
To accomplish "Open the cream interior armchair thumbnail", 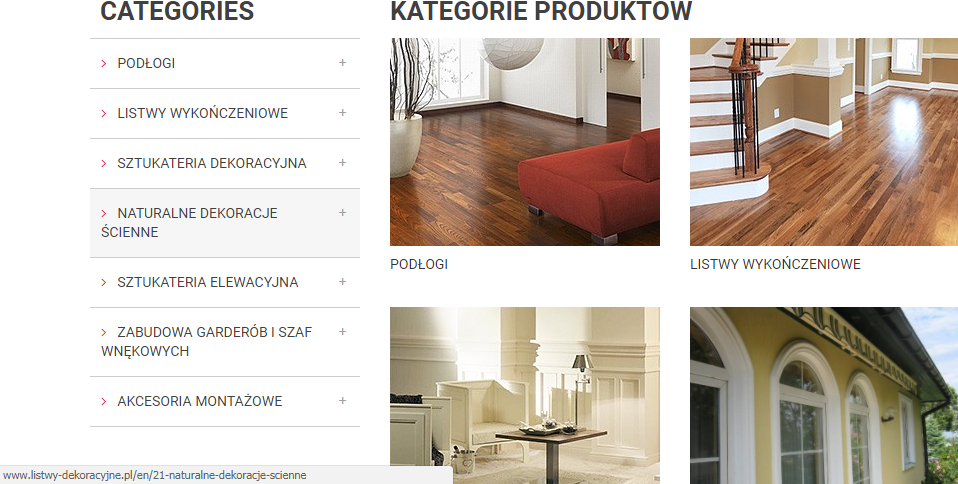I will [525, 395].
